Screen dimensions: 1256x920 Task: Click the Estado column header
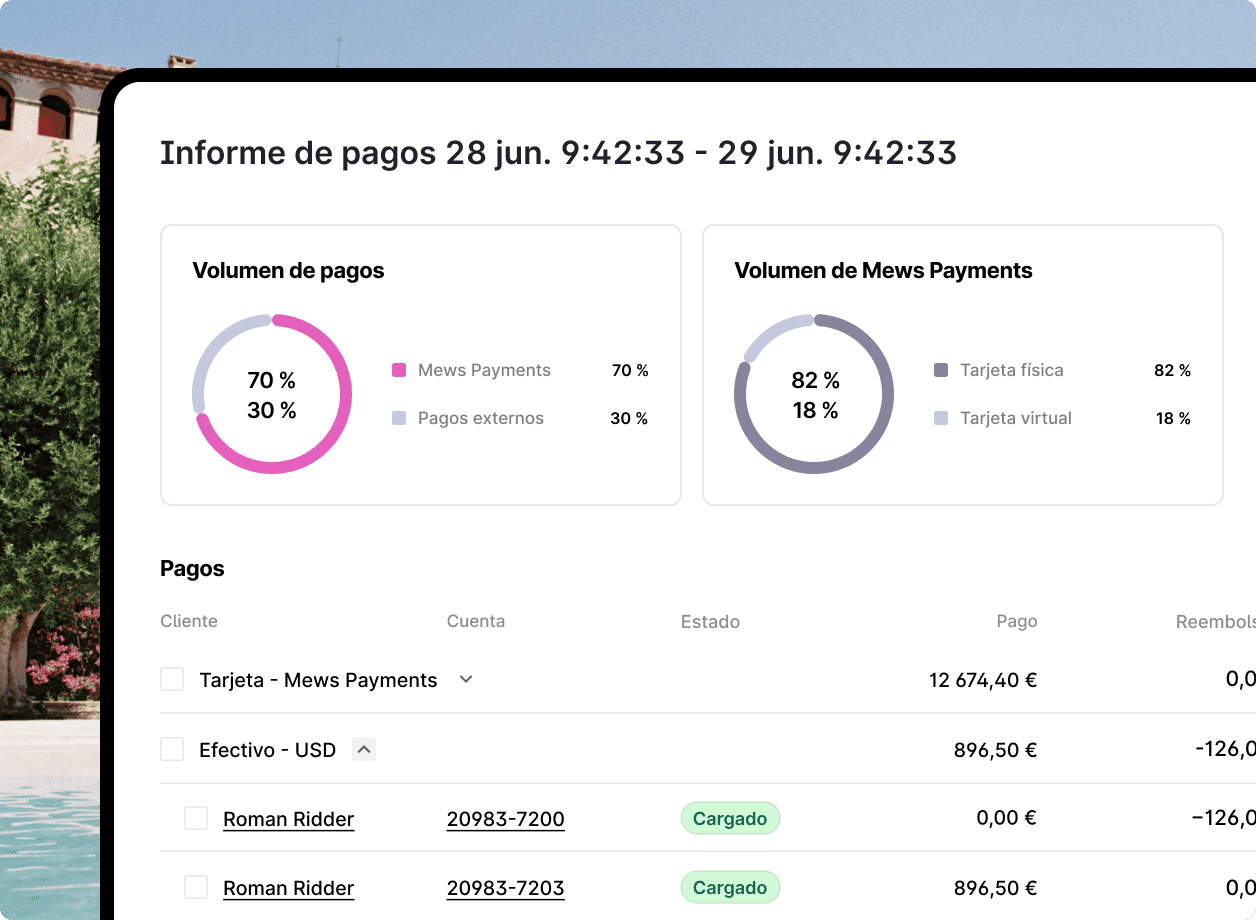pos(710,622)
